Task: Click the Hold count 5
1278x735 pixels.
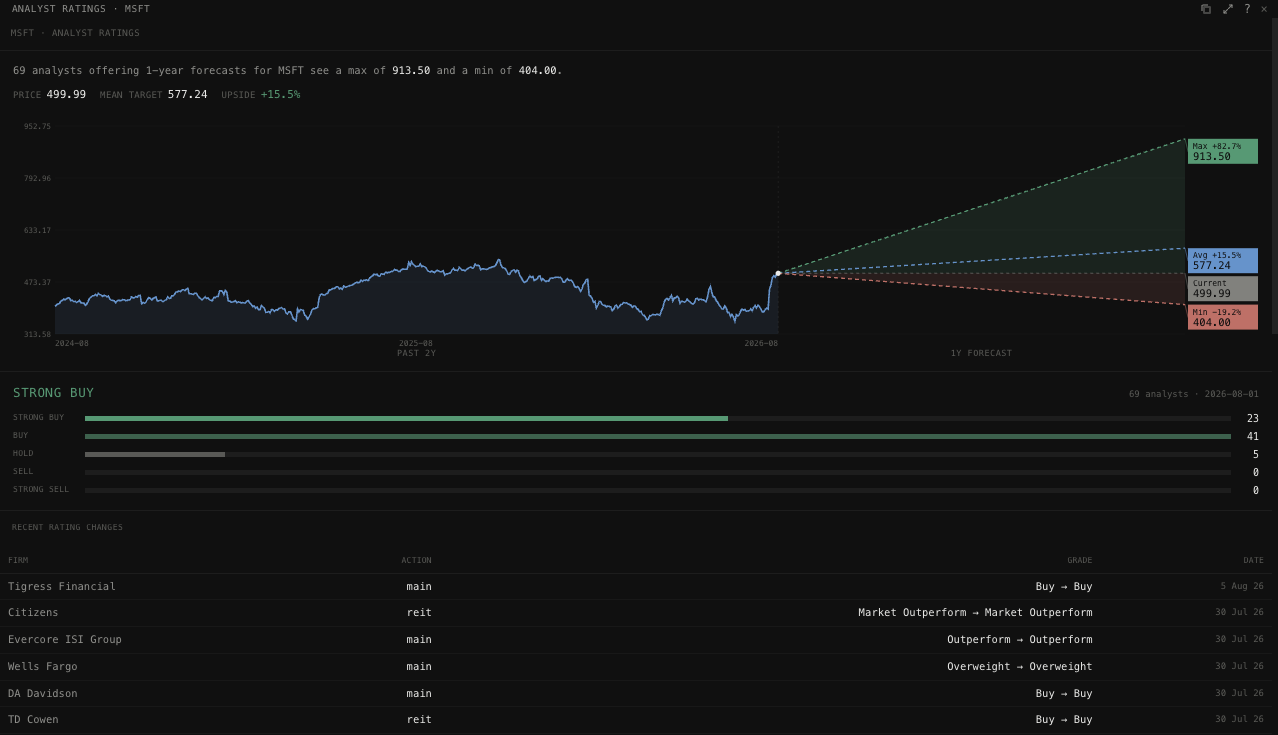Action: [x=1256, y=454]
